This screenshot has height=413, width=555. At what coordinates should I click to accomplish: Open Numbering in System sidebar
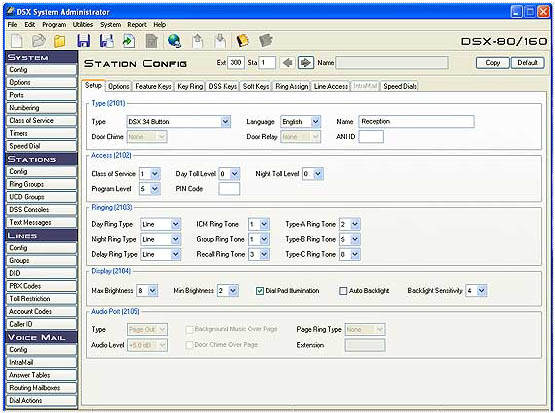point(41,108)
